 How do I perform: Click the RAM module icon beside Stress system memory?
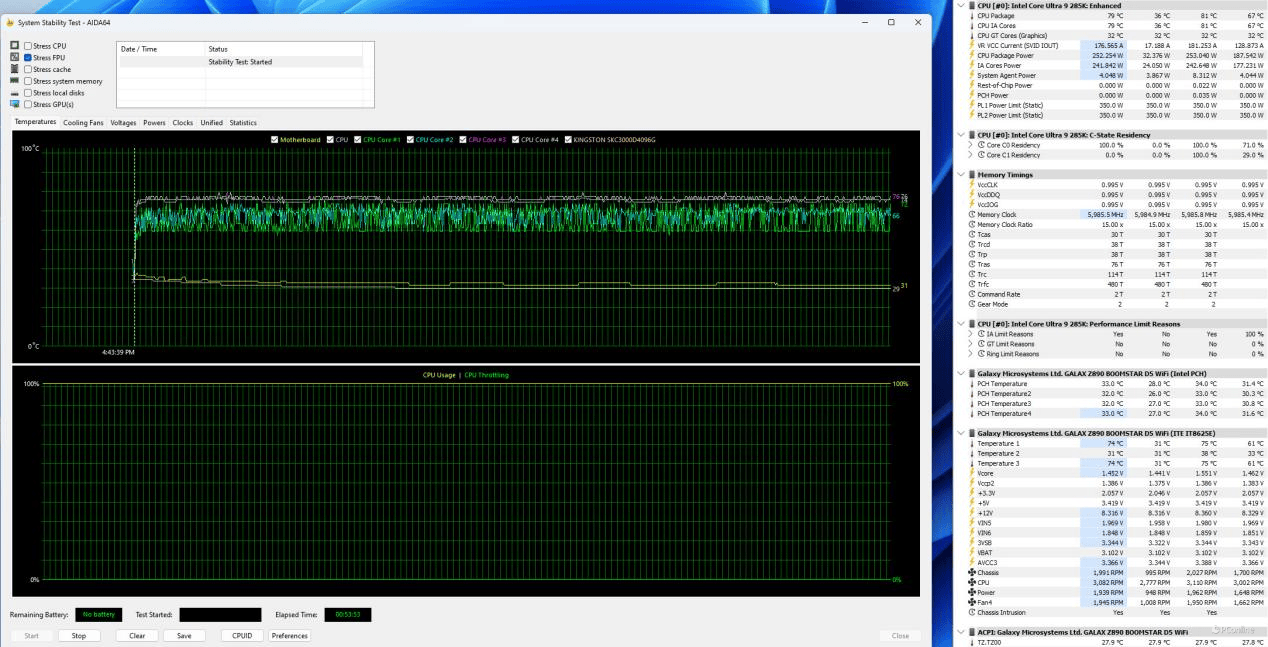point(14,82)
